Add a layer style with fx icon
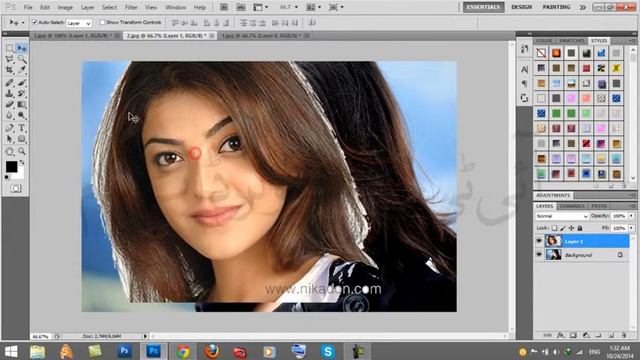The image size is (640, 360). (561, 335)
